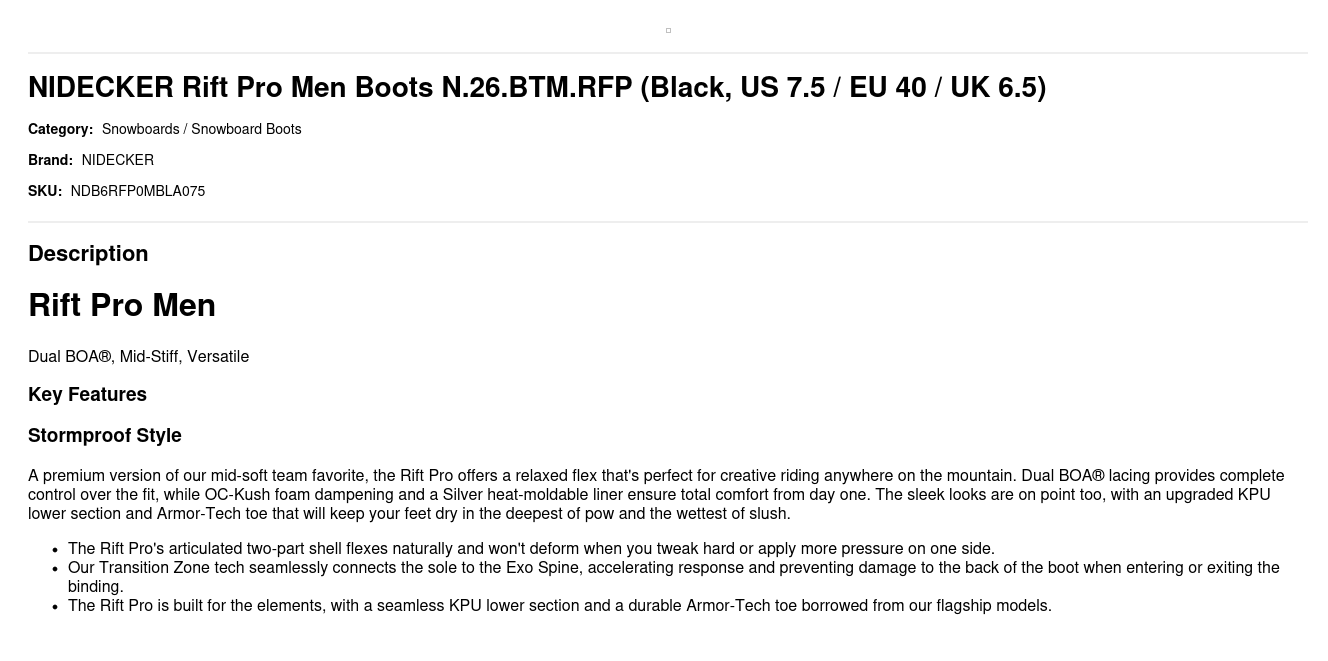Click the Description heading
Screen dimensions: 1328x661
tap(88, 254)
